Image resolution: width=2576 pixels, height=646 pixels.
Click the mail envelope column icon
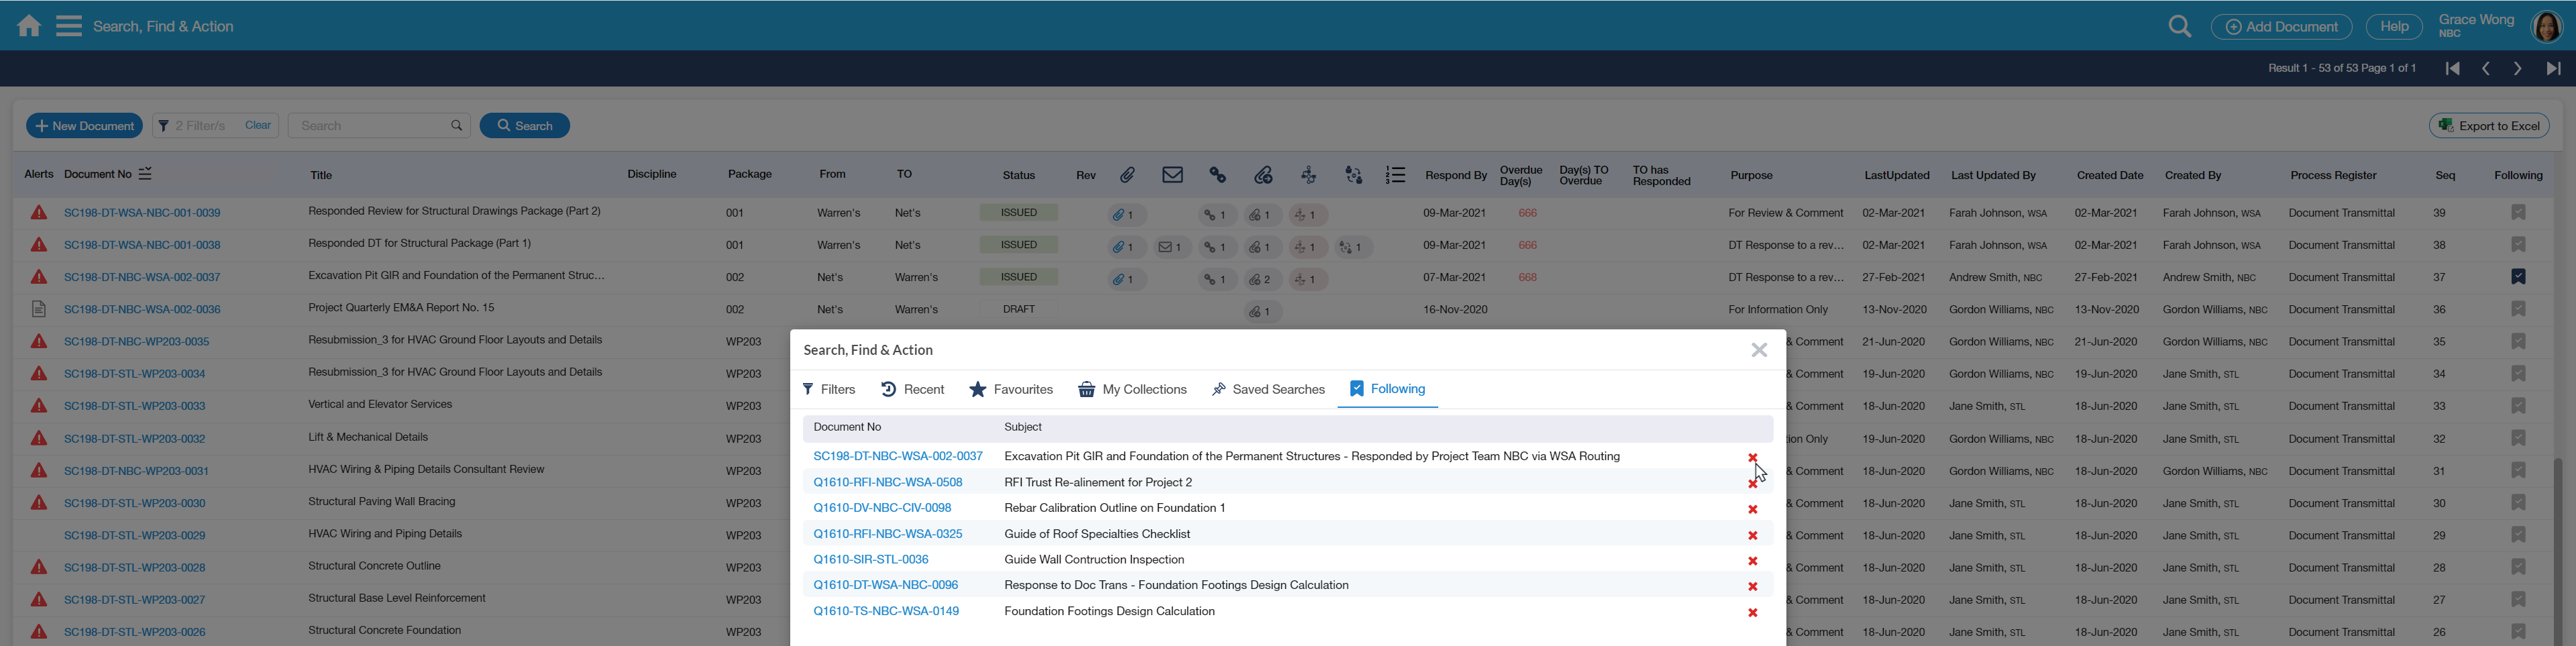(1172, 175)
